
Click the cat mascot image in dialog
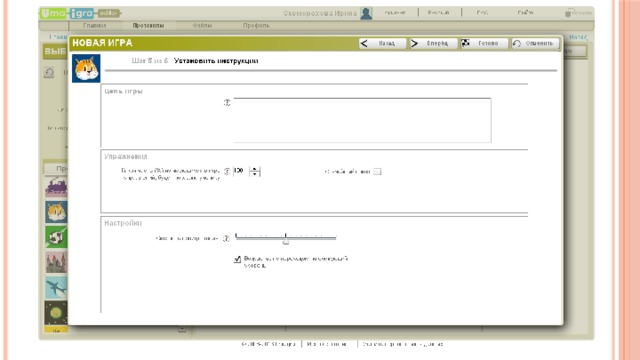click(86, 69)
